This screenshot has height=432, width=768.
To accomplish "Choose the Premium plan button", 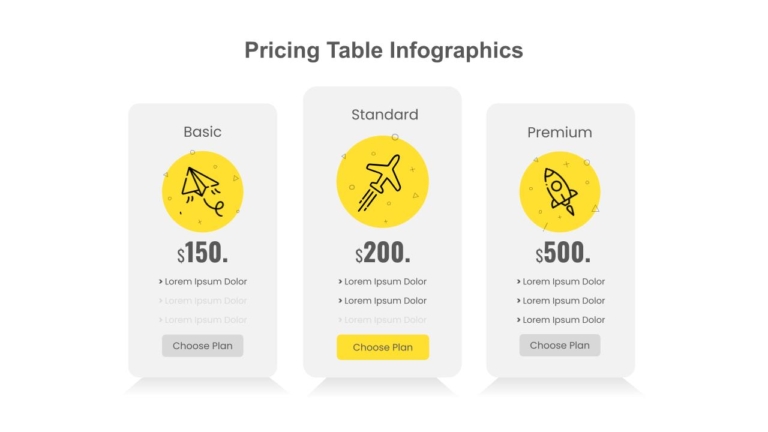I will click(560, 345).
